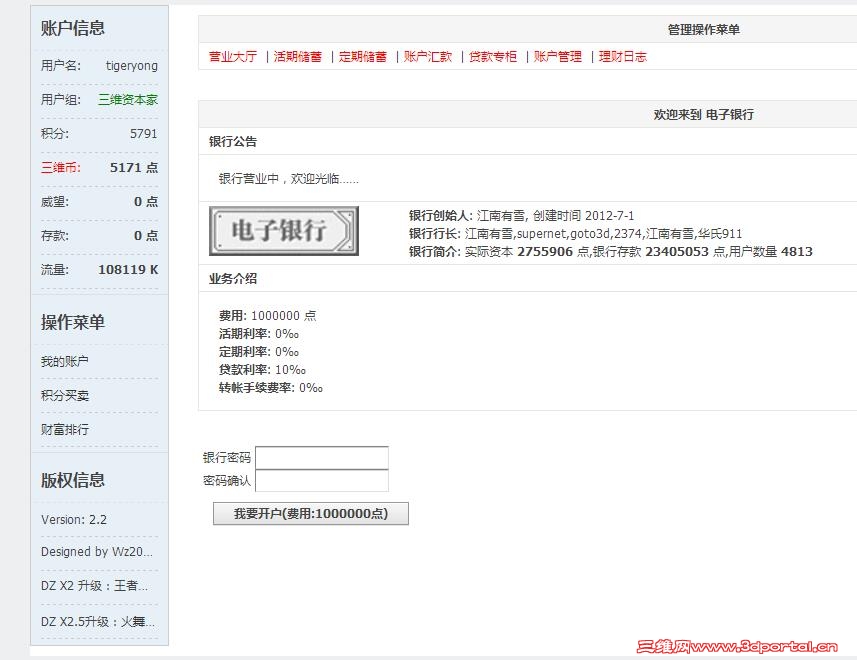The height and width of the screenshot is (660, 857).
Task: Click DZ X2 升级 entry
Action: [x=95, y=586]
